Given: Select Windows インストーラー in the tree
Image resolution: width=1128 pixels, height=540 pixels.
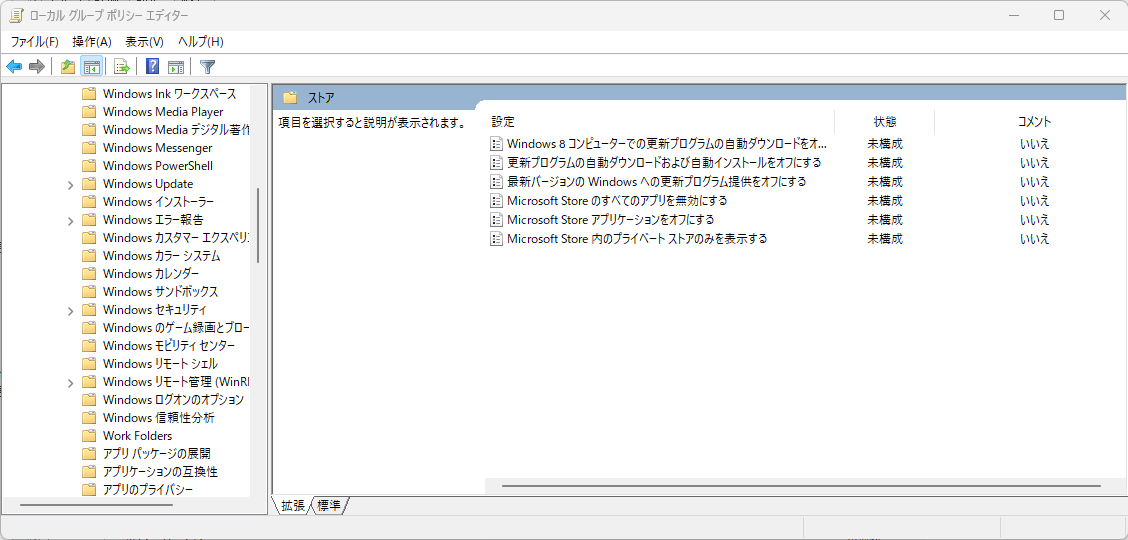Looking at the screenshot, I should click(158, 201).
